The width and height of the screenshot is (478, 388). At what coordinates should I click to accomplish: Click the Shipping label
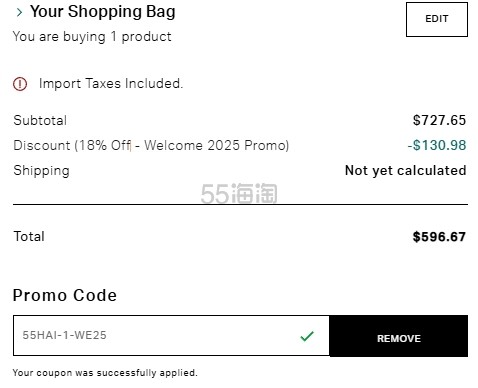[x=42, y=171]
